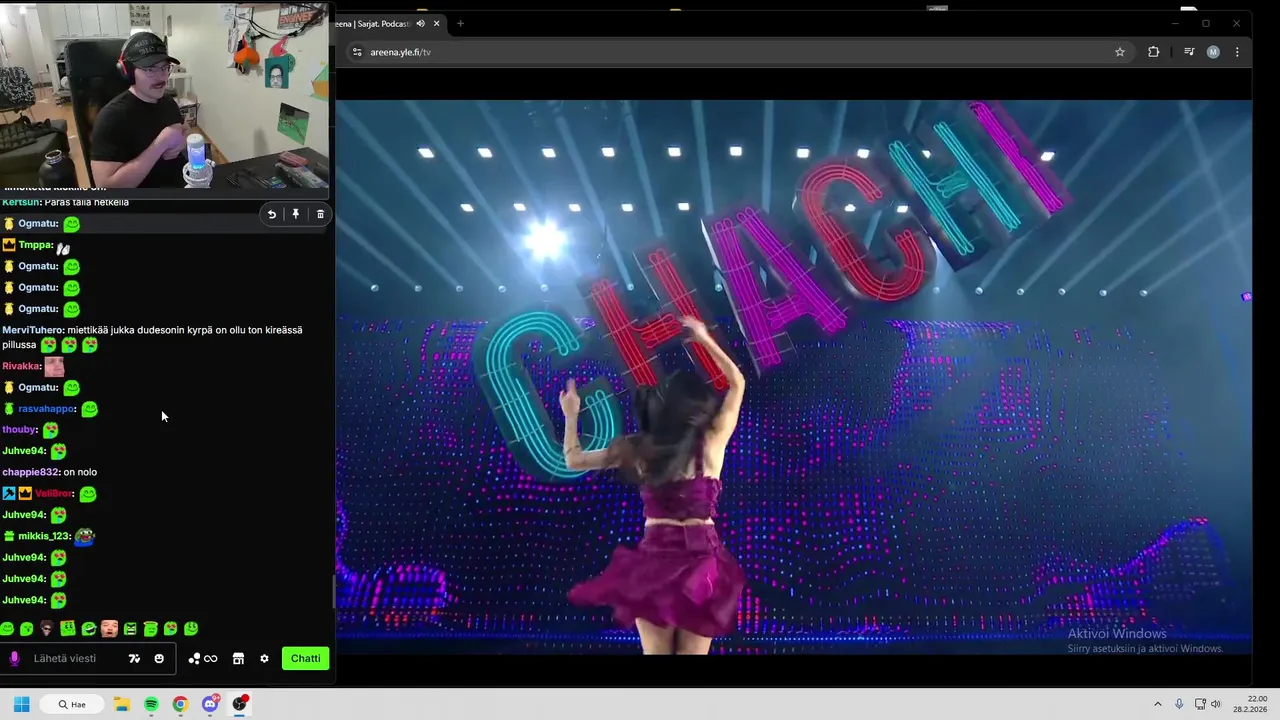The width and height of the screenshot is (1280, 720).
Task: Open network status tray icon
Action: pyautogui.click(x=1200, y=704)
